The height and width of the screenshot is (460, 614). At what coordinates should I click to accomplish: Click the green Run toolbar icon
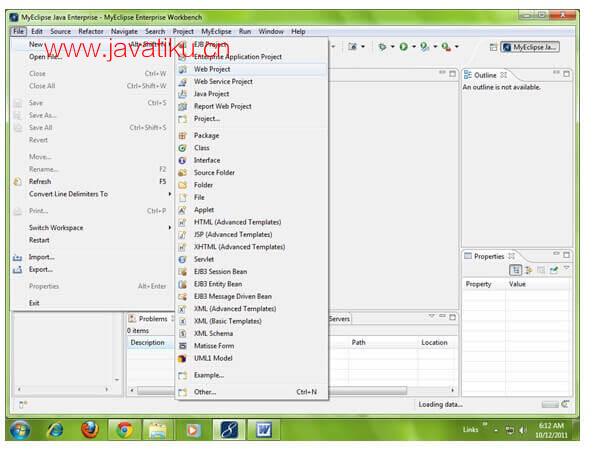[x=403, y=47]
